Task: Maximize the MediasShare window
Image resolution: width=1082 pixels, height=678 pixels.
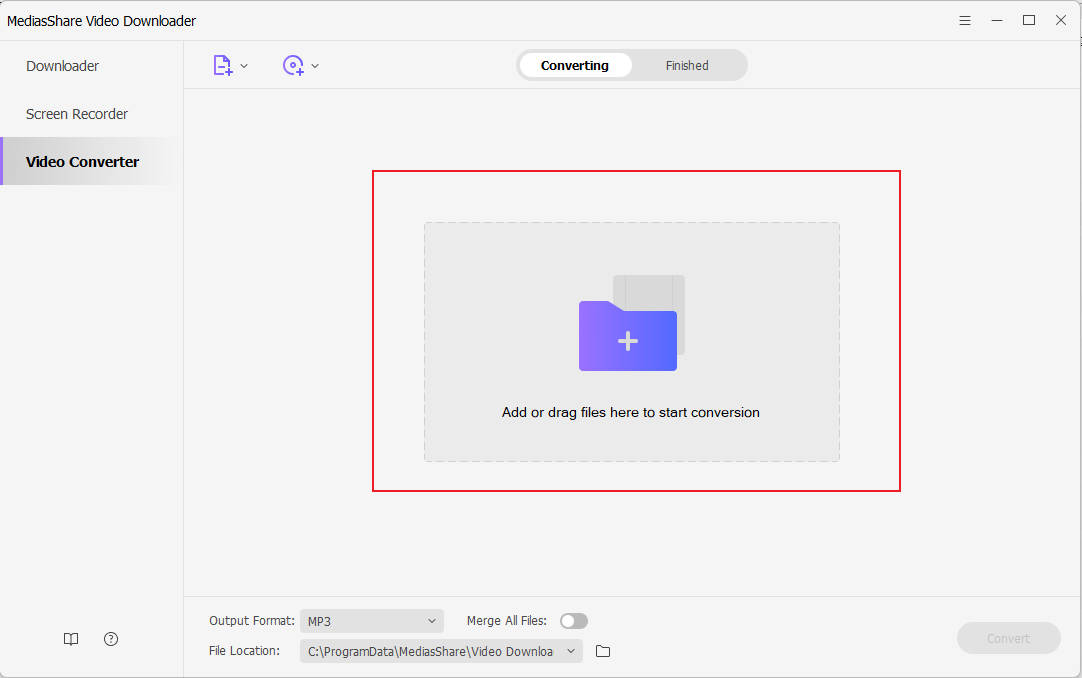Action: (1029, 21)
